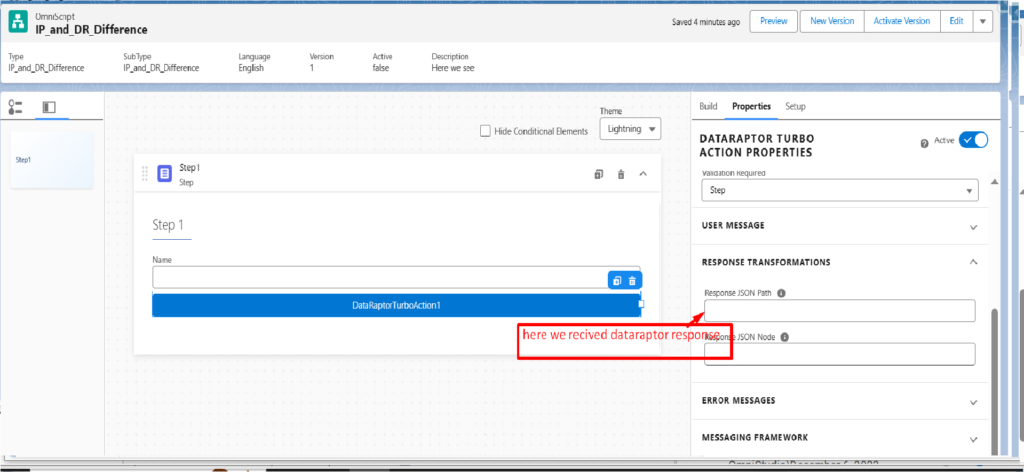Screen dimensions: 1024x472
Task: Expand the Error Messages section
Action: tap(840, 401)
